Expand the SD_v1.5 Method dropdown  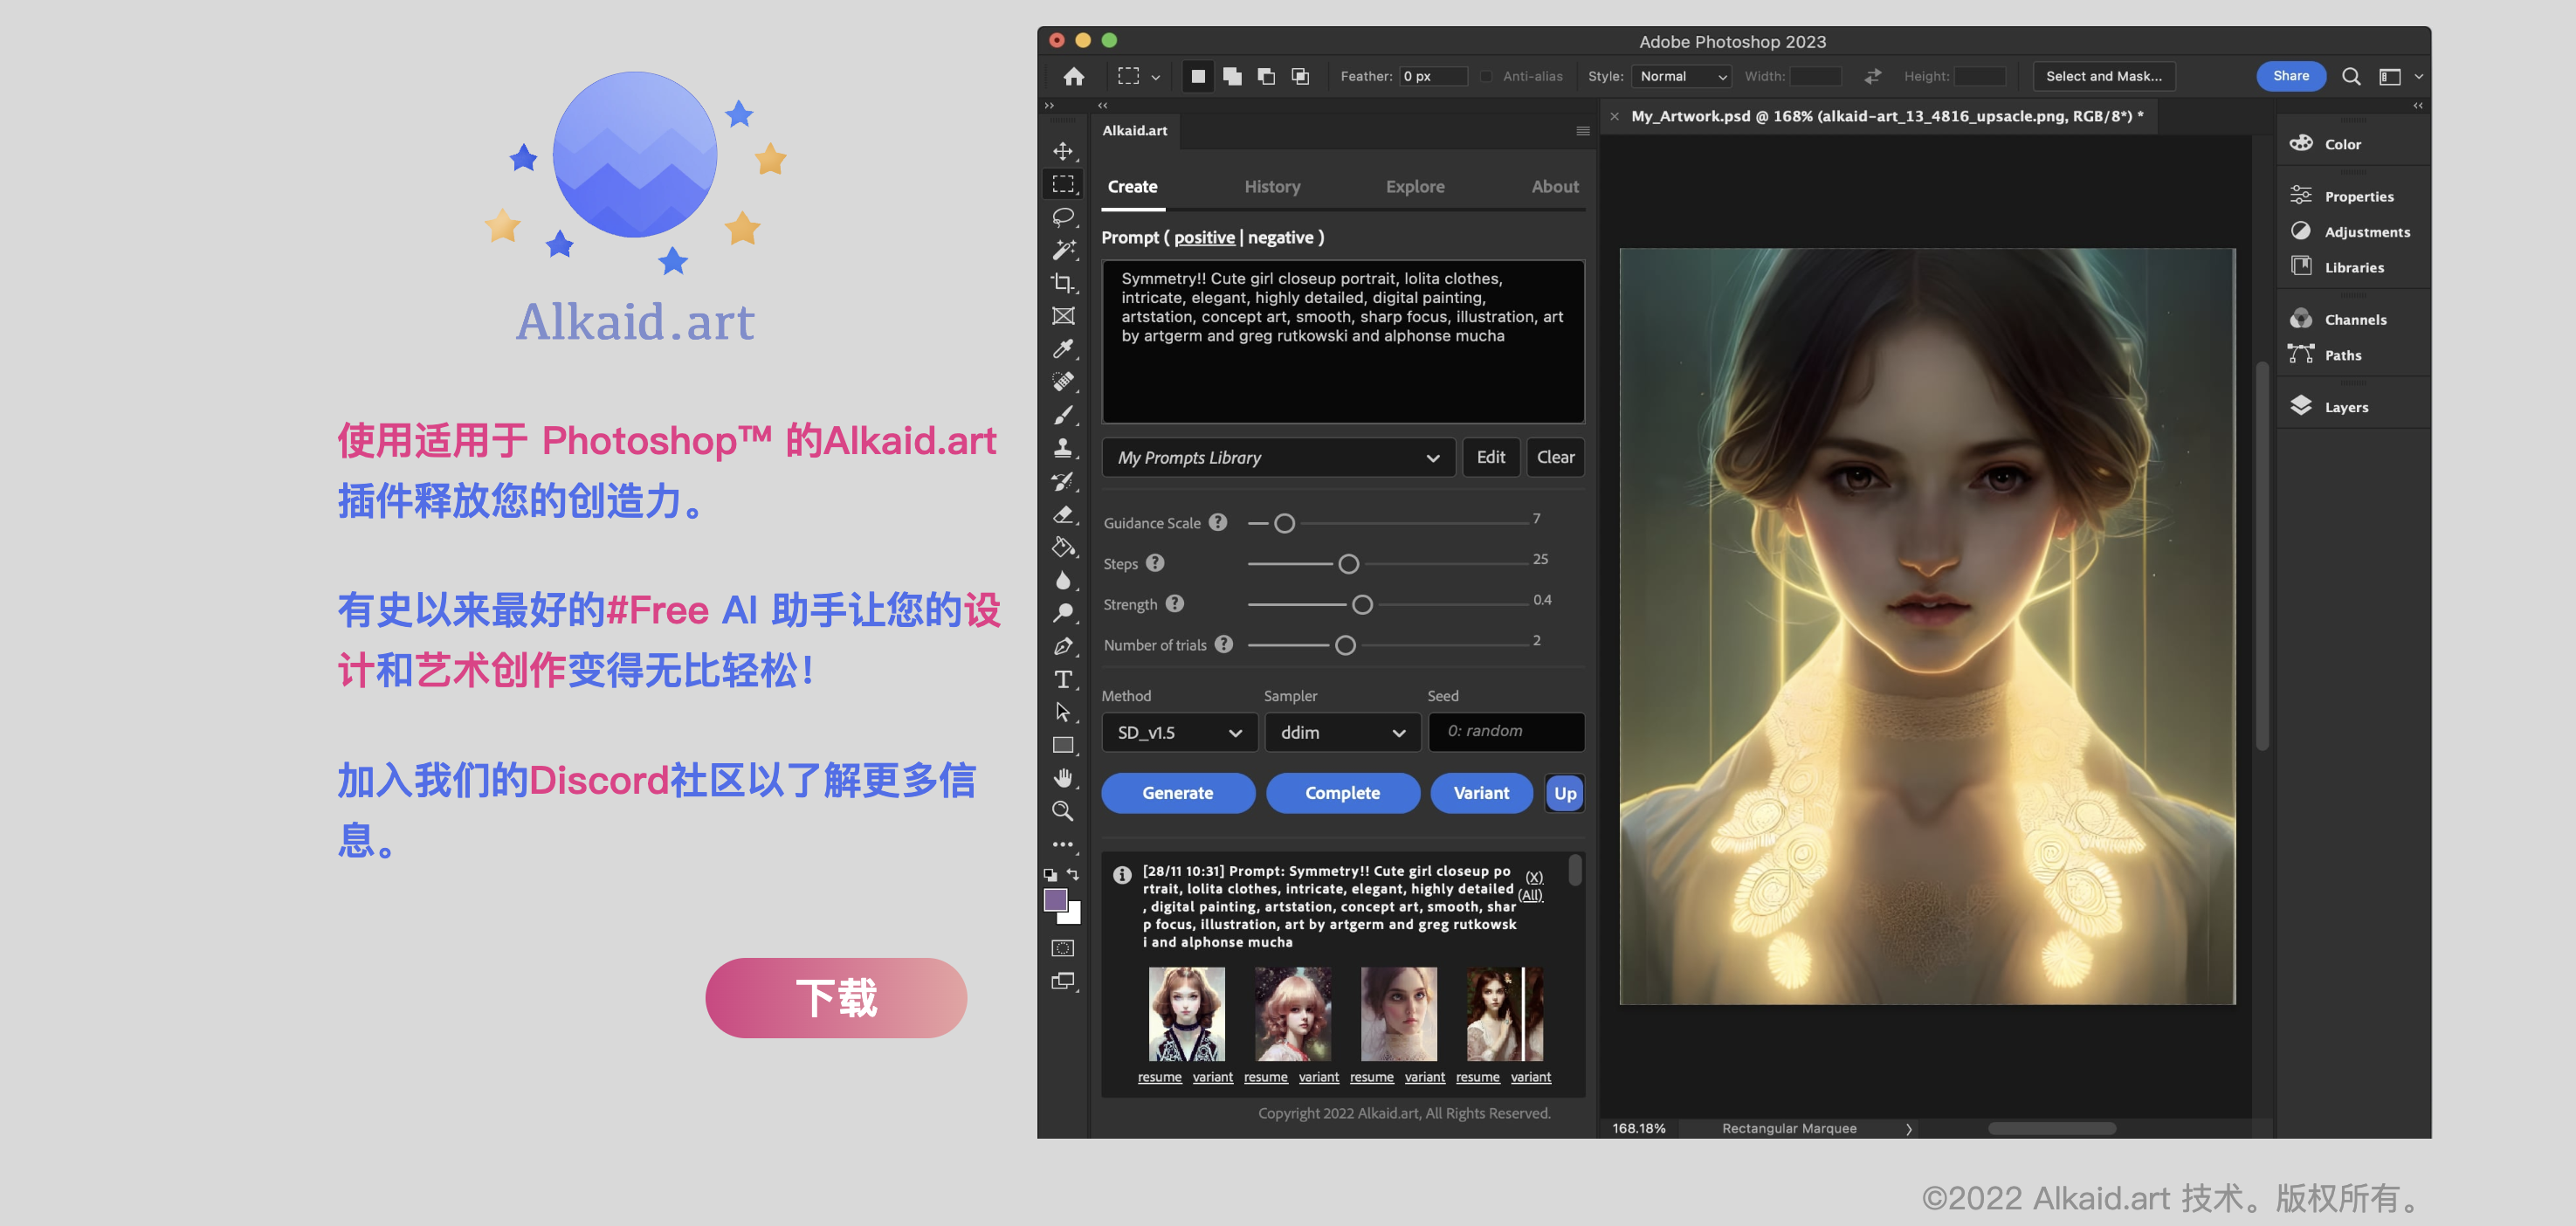coord(1179,732)
